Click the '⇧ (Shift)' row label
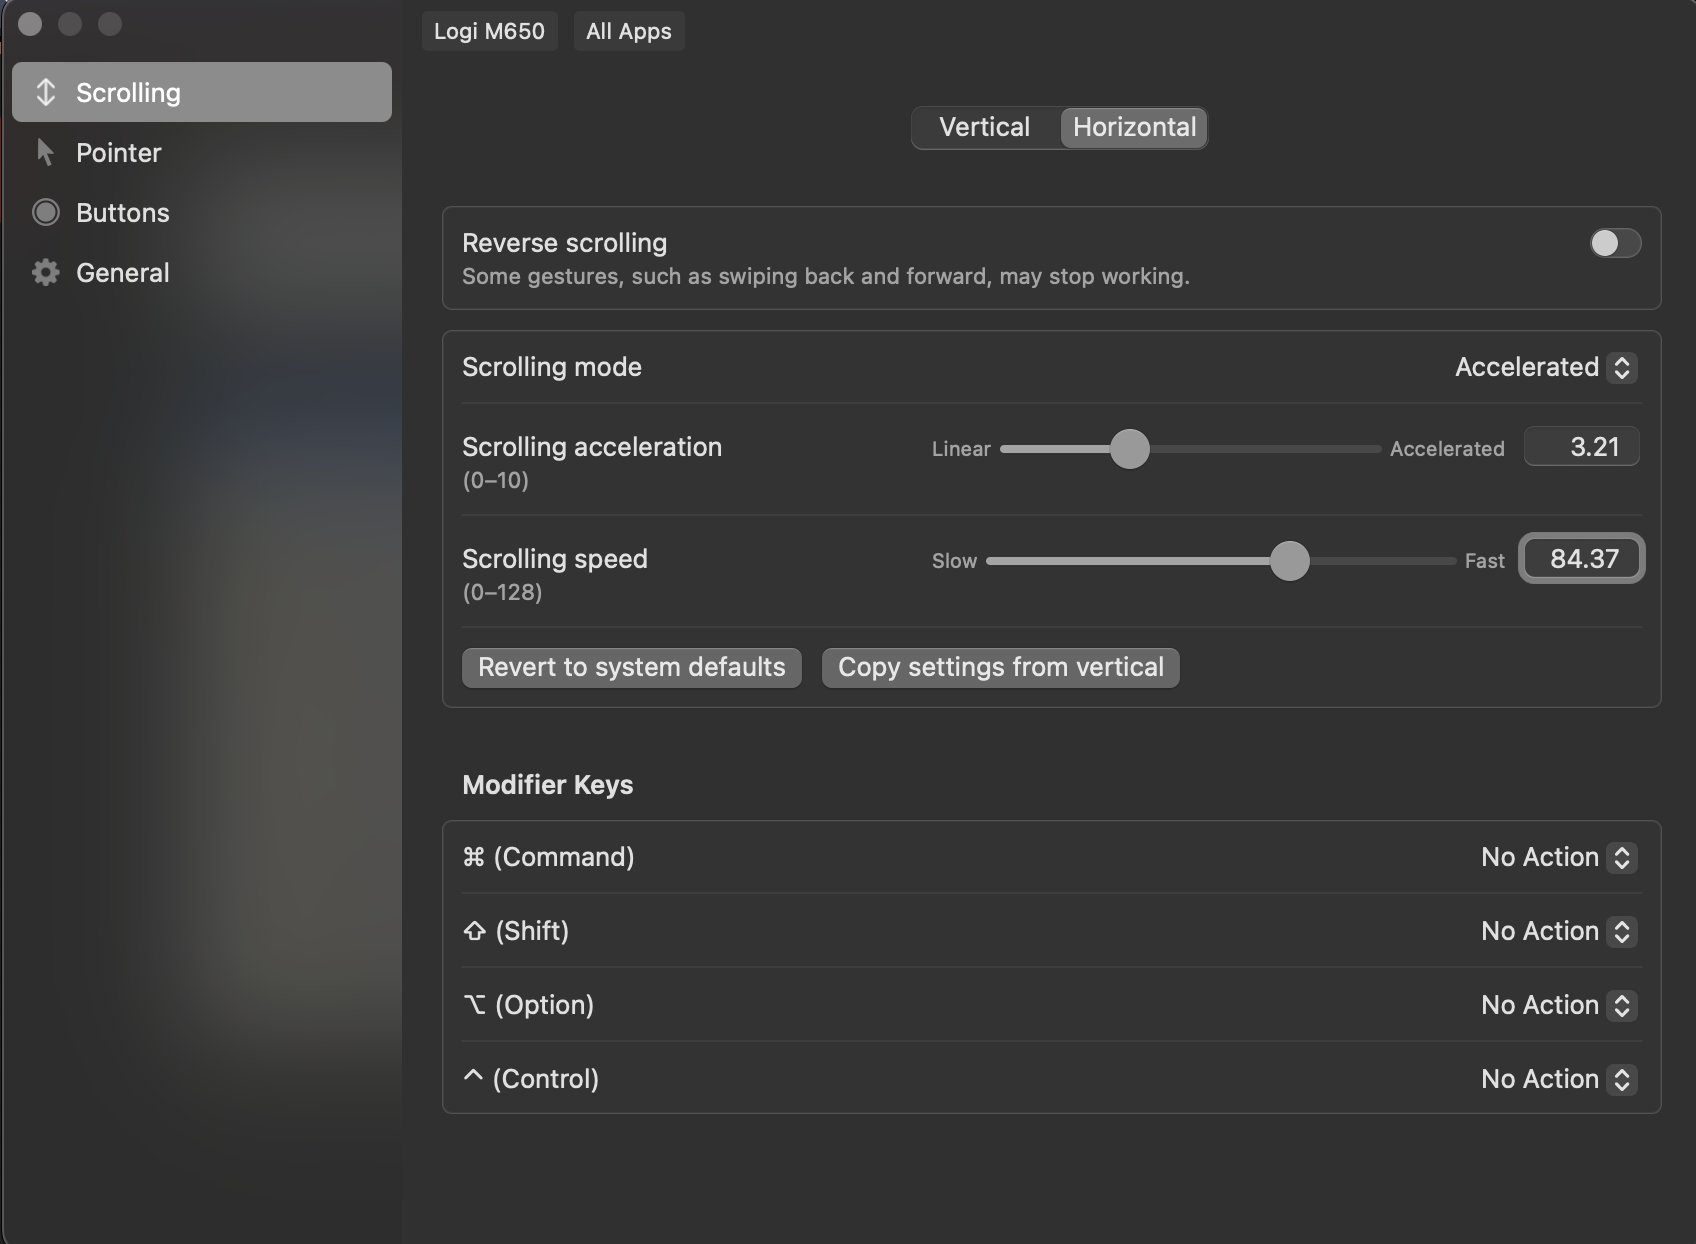 [516, 931]
